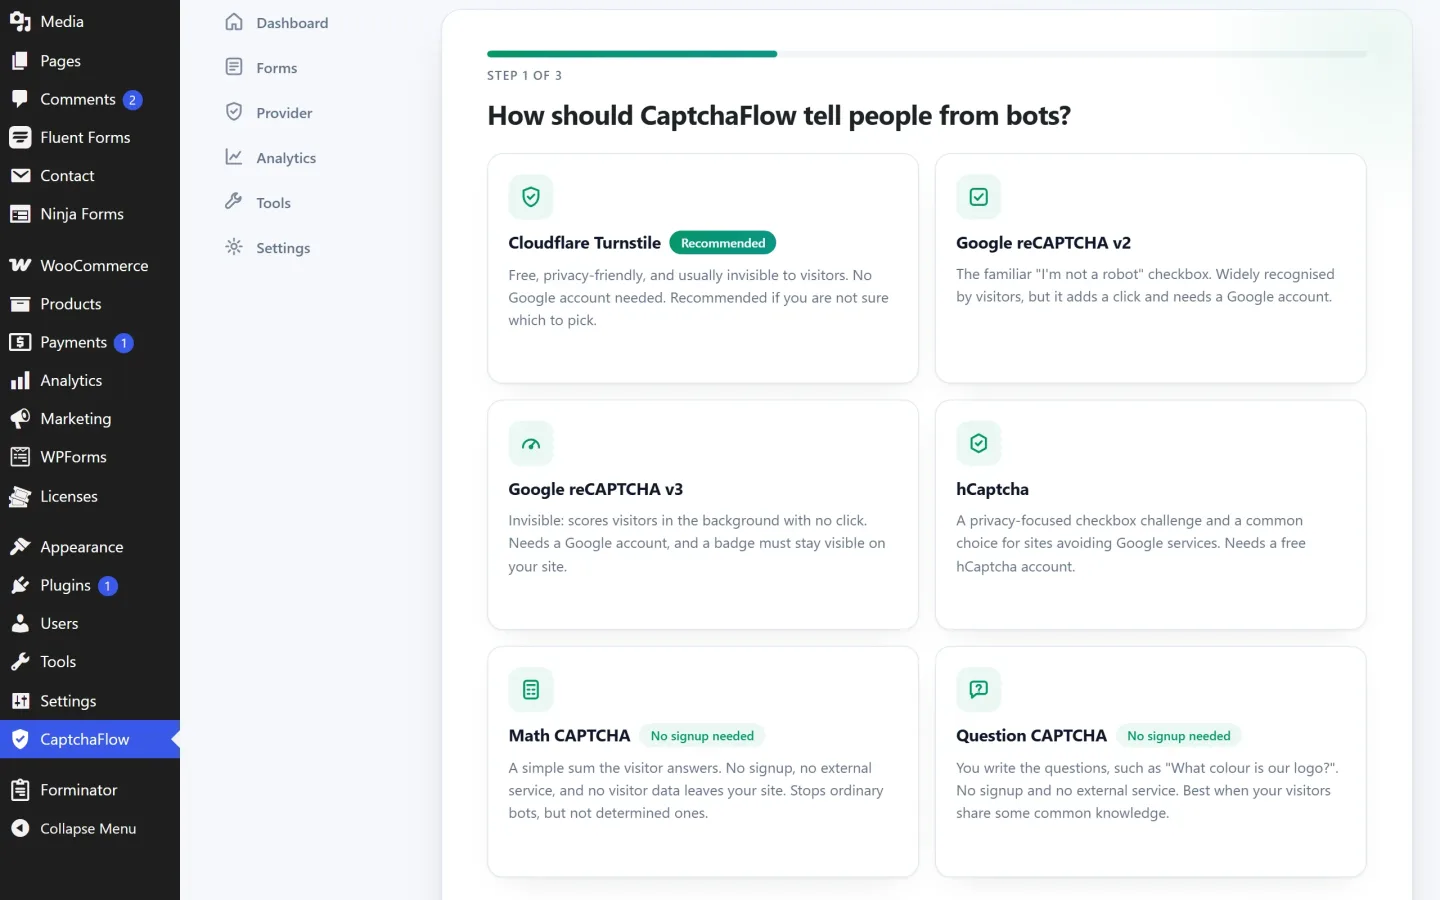The width and height of the screenshot is (1440, 900).
Task: Click the Comments speech bubble icon
Action: point(20,99)
